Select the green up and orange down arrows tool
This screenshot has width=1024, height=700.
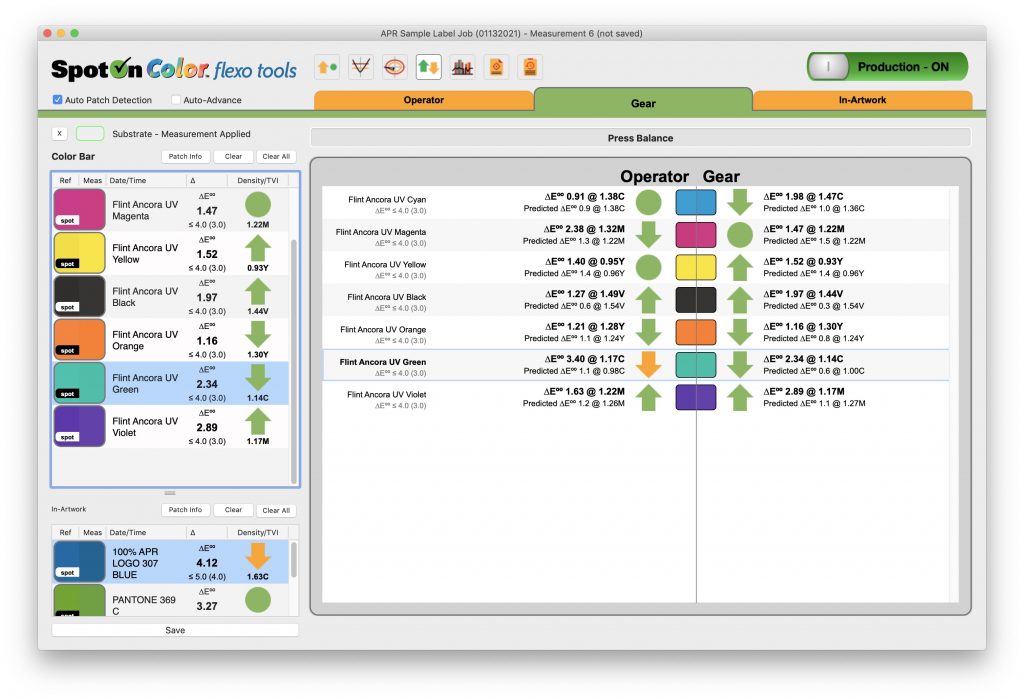tap(428, 67)
